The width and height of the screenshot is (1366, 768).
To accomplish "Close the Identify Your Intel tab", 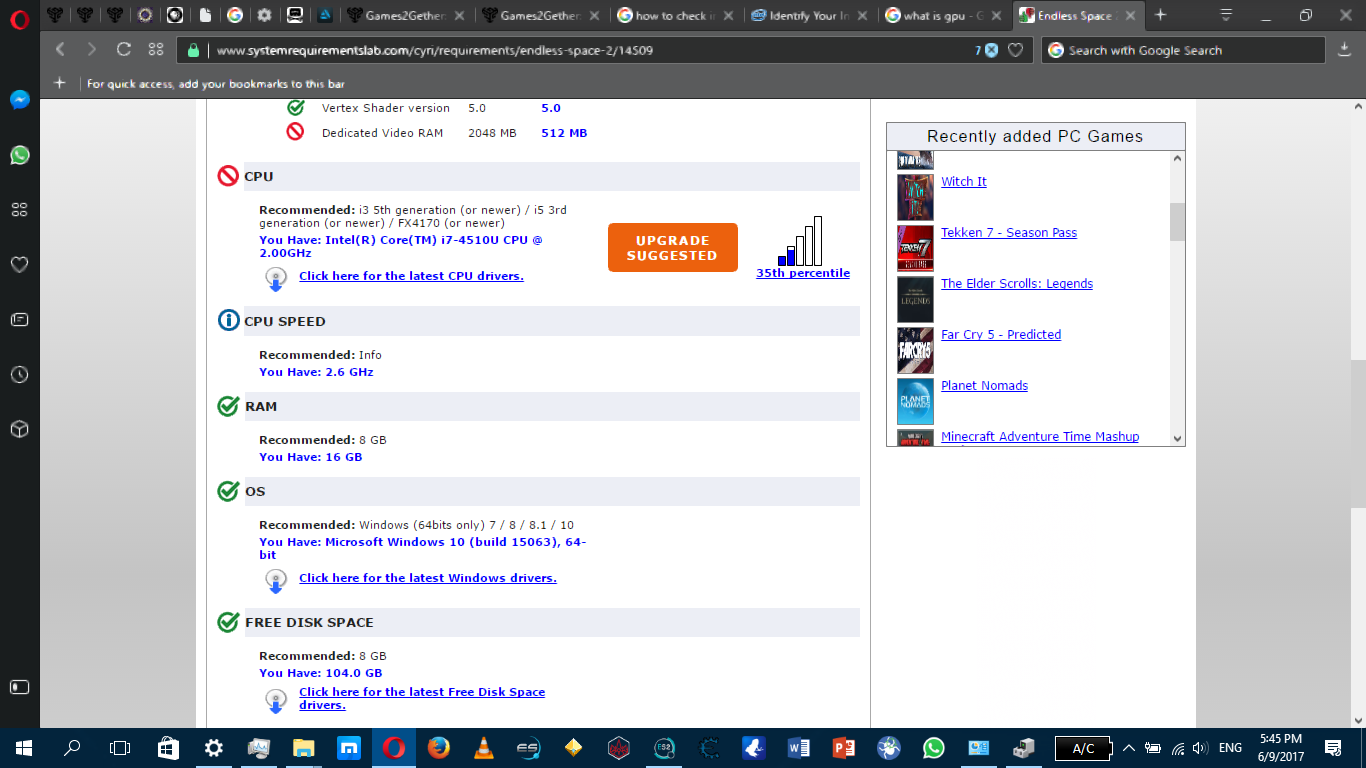I will click(x=860, y=15).
